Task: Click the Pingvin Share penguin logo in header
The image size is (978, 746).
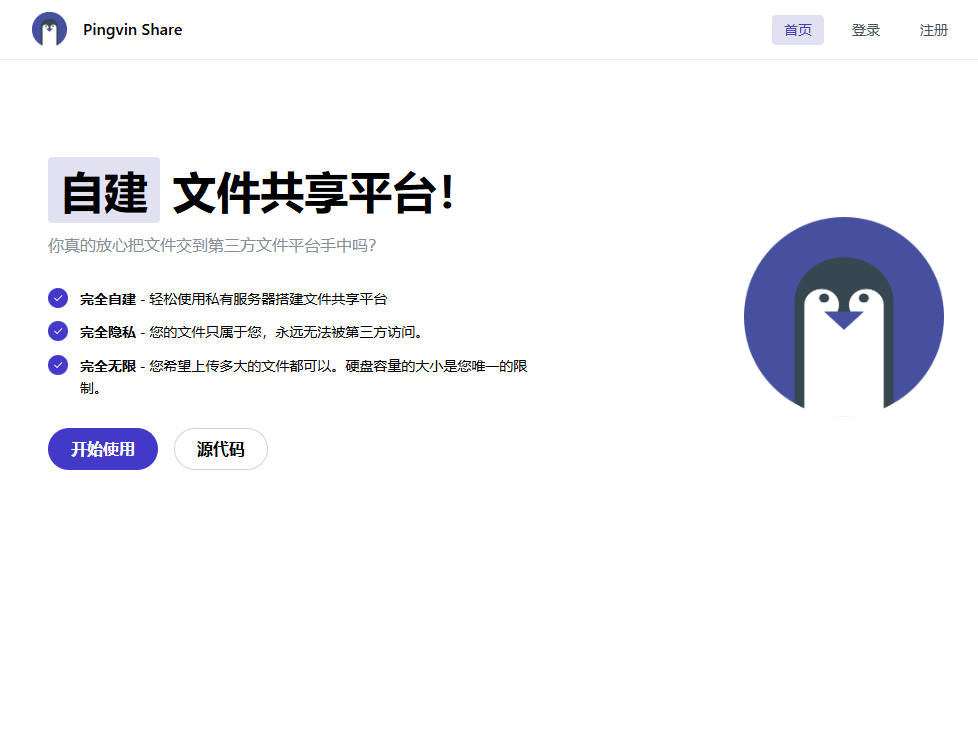Action: (49, 30)
